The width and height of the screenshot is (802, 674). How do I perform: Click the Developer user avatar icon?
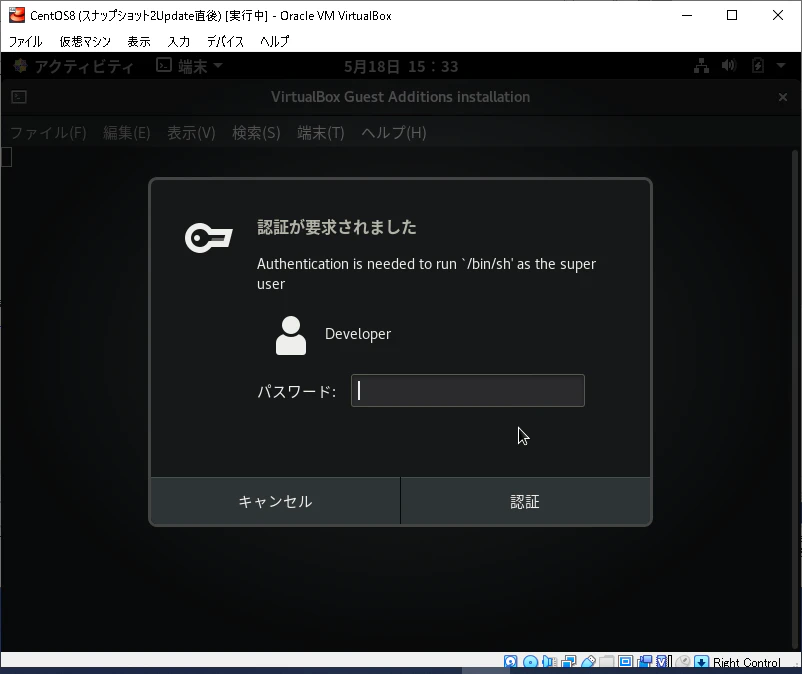pos(291,335)
